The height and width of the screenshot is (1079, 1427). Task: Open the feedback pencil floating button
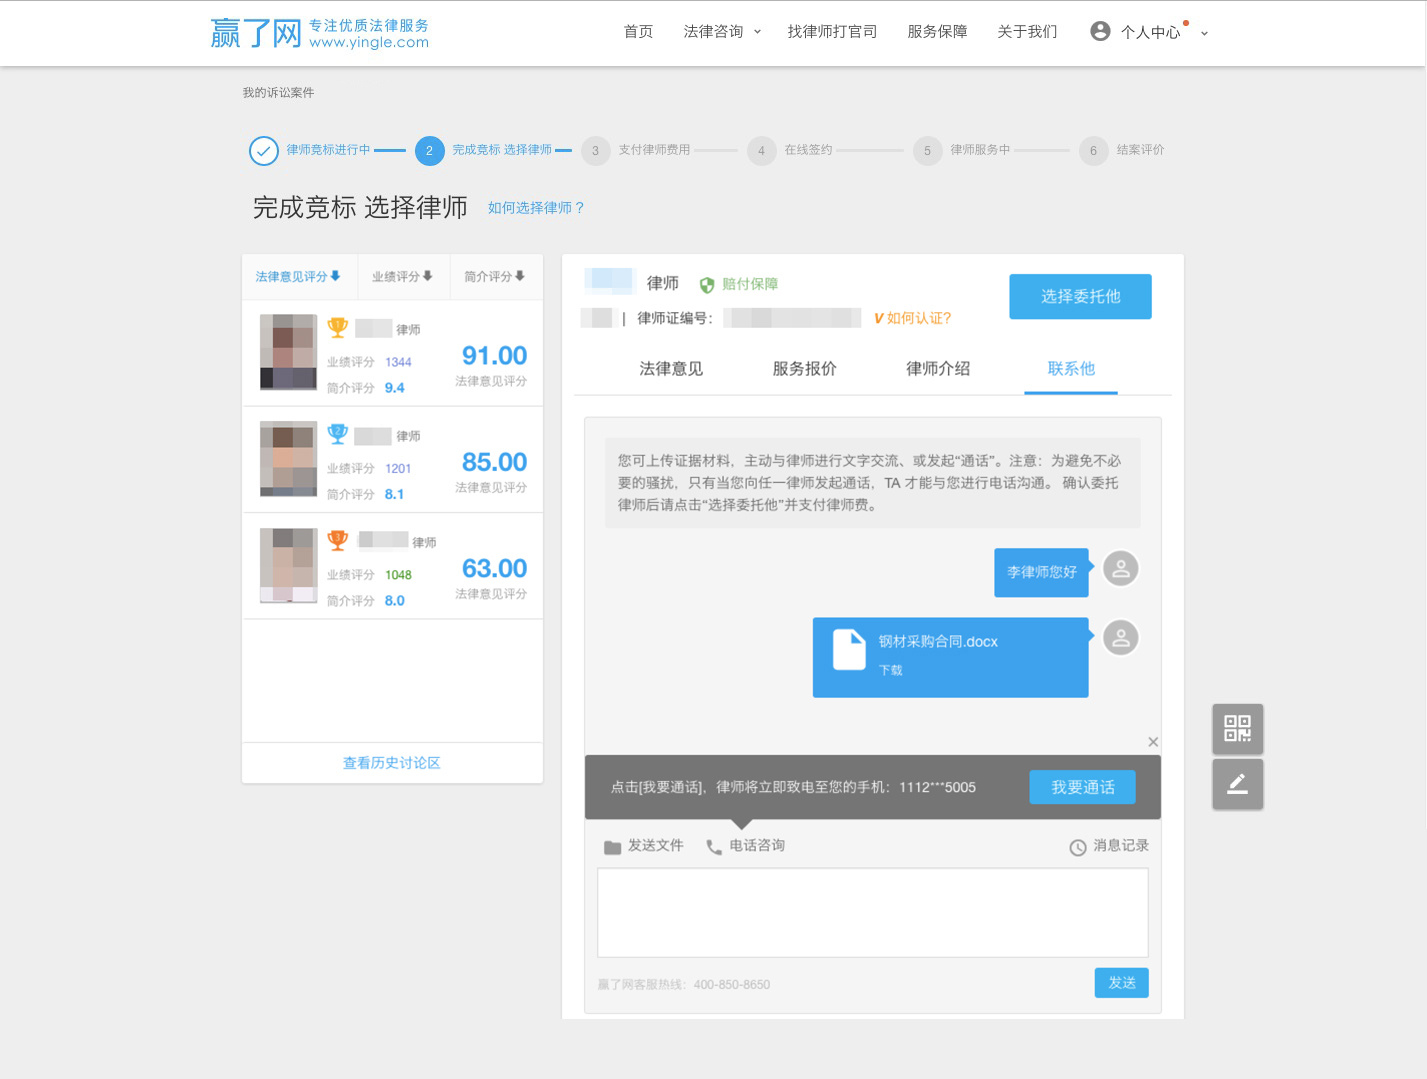1237,784
